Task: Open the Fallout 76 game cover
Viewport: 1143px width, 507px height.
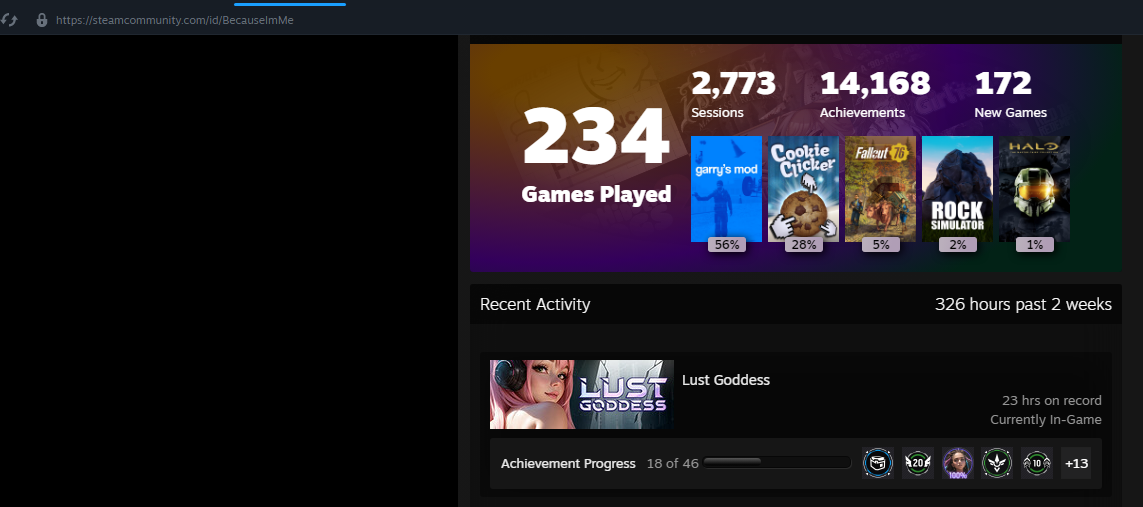Action: [880, 189]
